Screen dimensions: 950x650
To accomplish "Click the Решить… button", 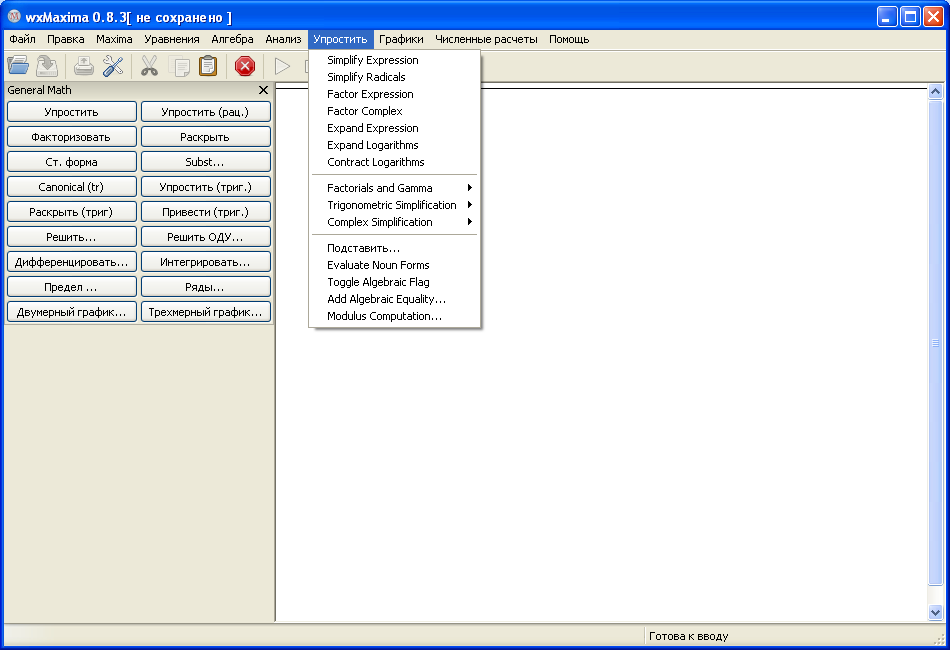I will pos(71,237).
